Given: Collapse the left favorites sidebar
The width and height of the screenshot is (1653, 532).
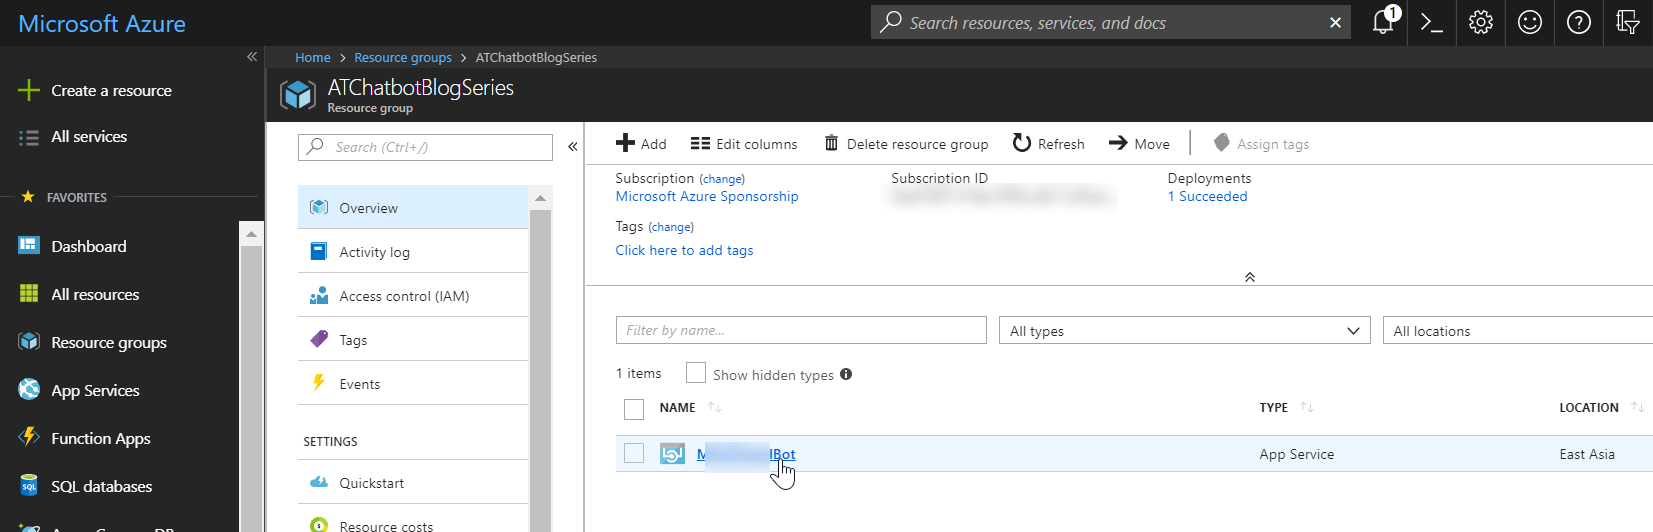Looking at the screenshot, I should [252, 57].
